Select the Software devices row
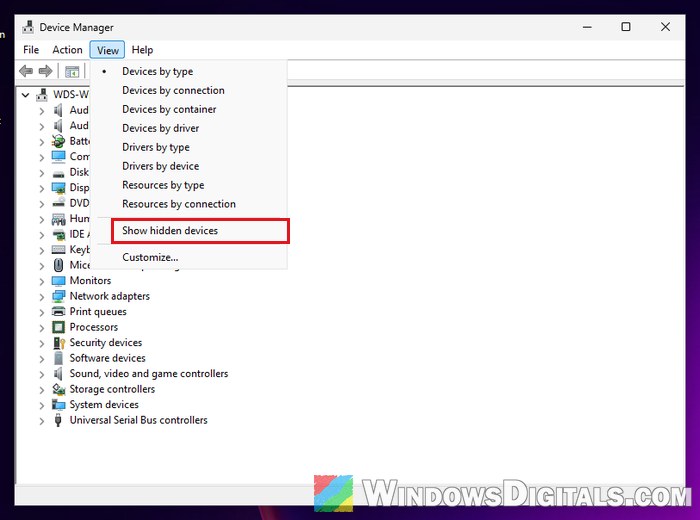This screenshot has width=700, height=520. [108, 358]
